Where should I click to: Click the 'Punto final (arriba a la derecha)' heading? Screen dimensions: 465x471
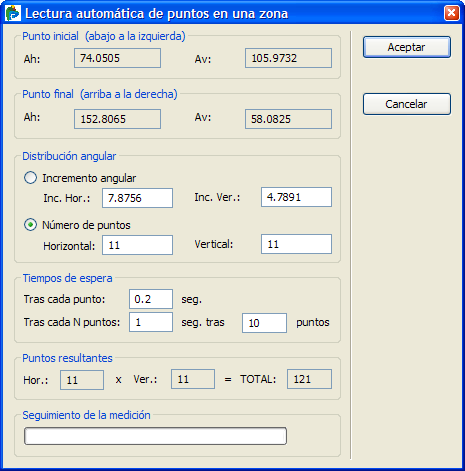point(100,94)
